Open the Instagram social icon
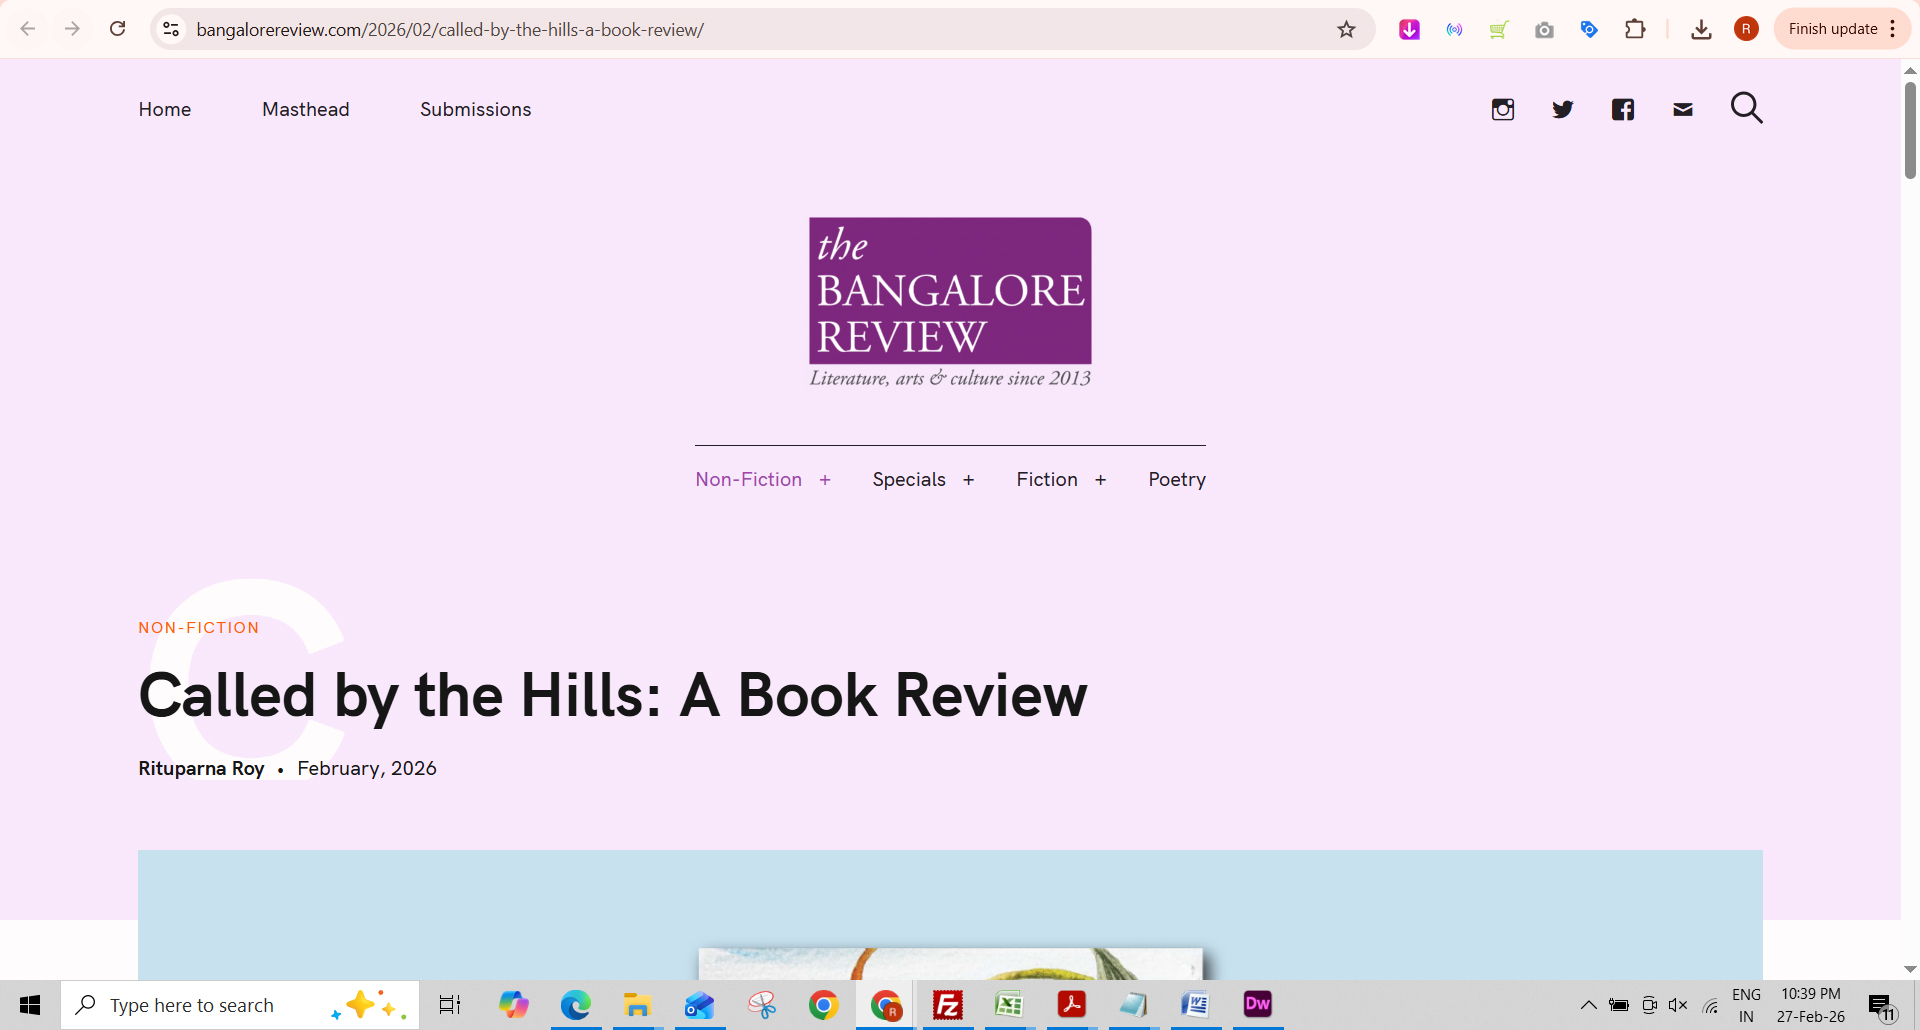 [1502, 109]
